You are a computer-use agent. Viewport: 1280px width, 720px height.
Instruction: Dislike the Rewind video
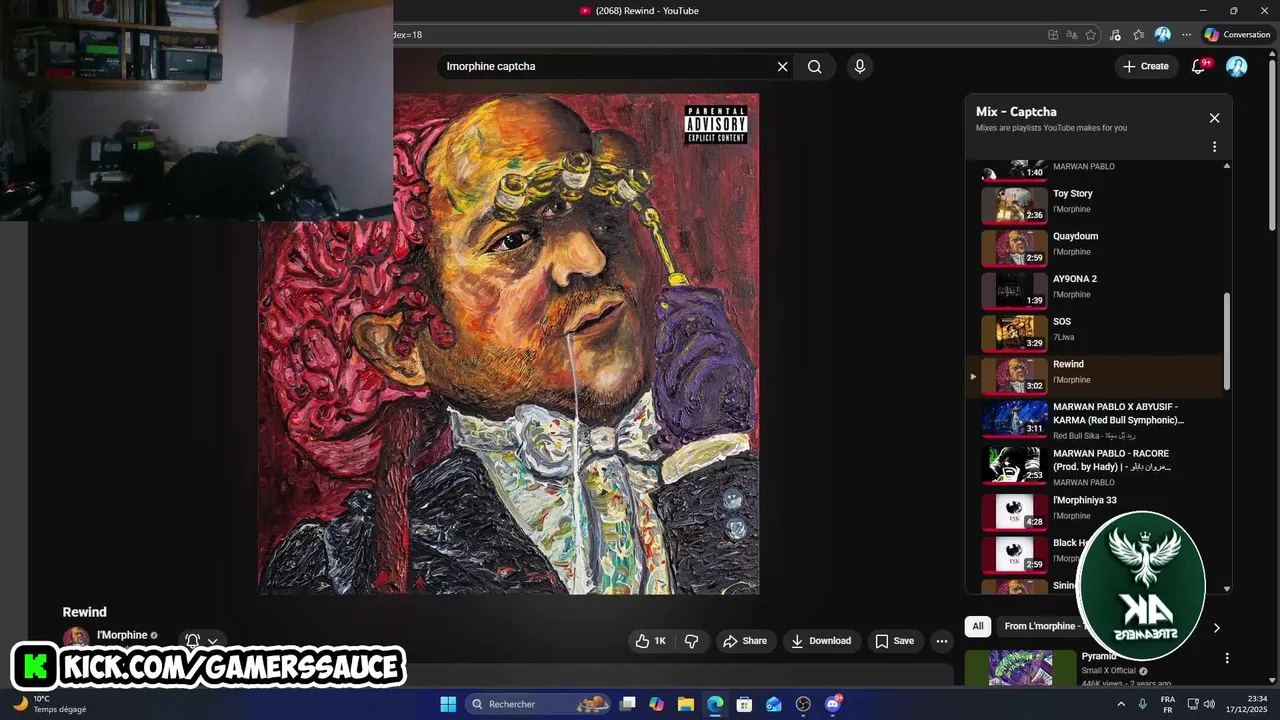[691, 641]
